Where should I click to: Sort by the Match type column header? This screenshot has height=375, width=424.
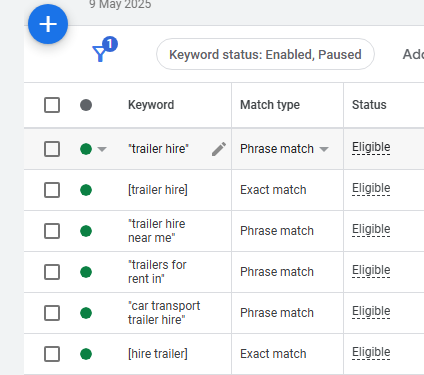(270, 105)
